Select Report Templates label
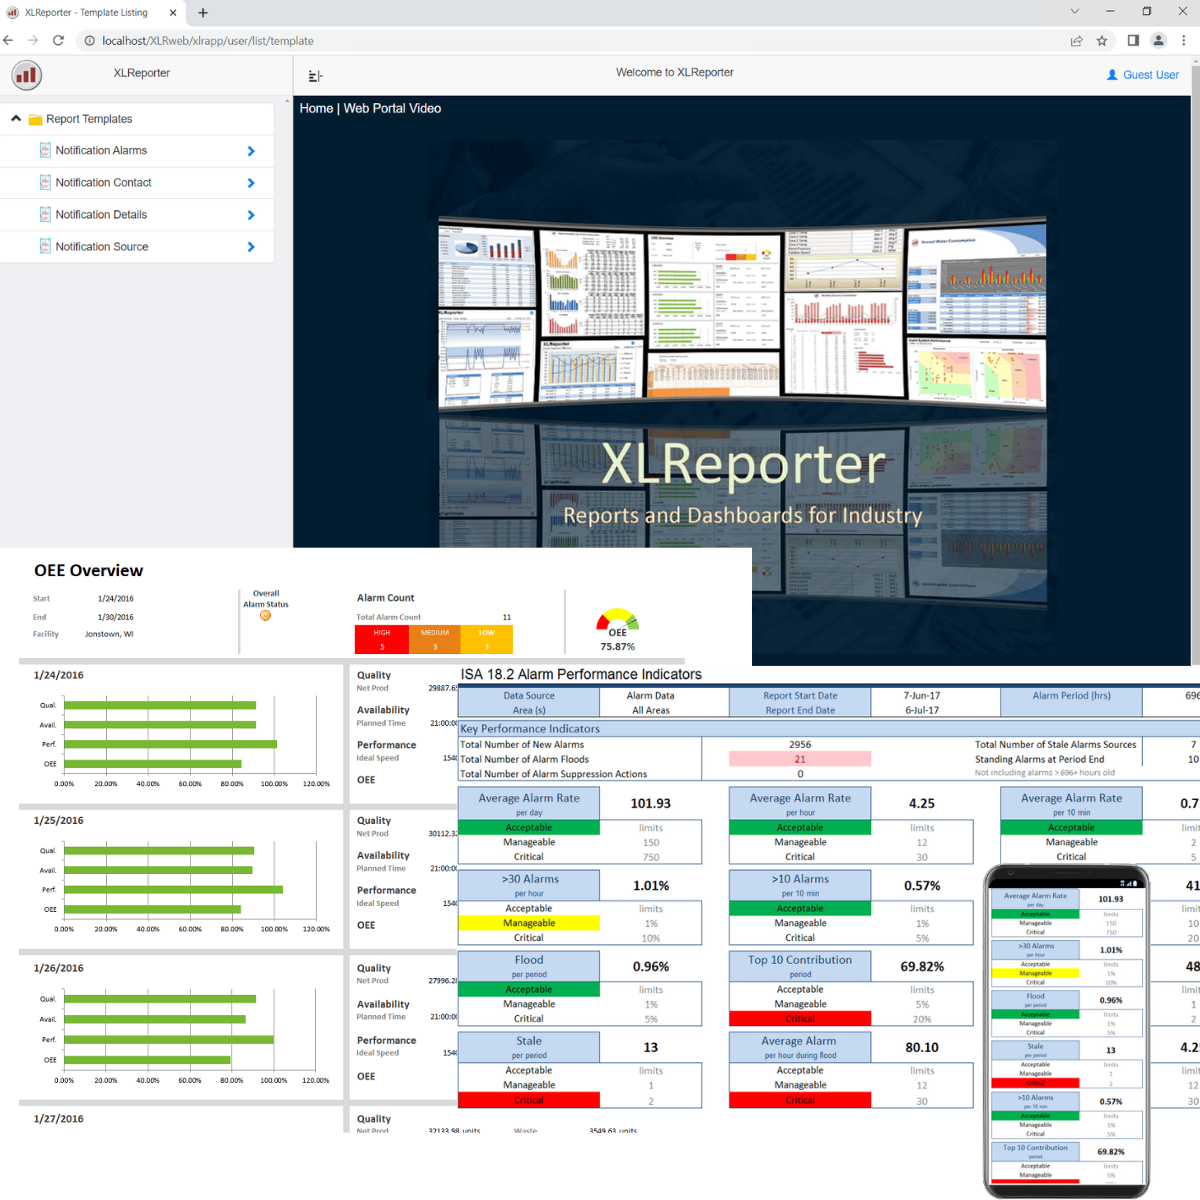This screenshot has height=1200, width=1200. pyautogui.click(x=89, y=119)
